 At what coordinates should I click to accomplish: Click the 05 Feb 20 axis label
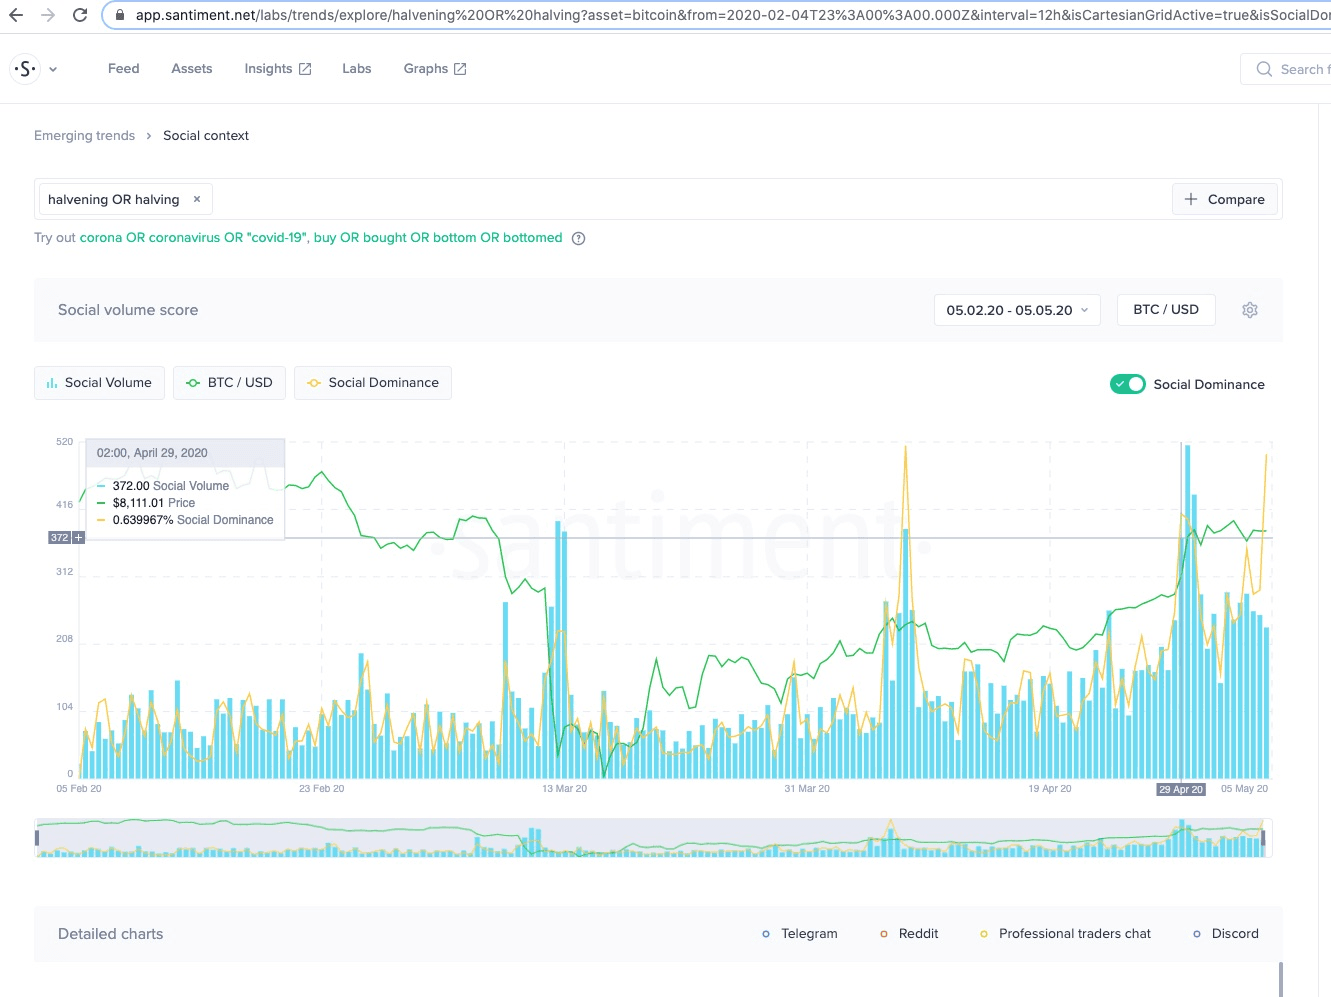click(x=79, y=789)
